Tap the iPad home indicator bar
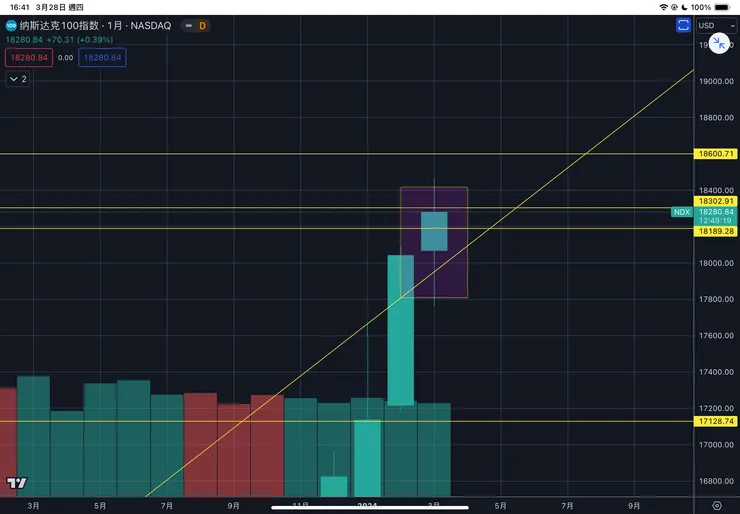740x514 pixels. pyautogui.click(x=370, y=508)
